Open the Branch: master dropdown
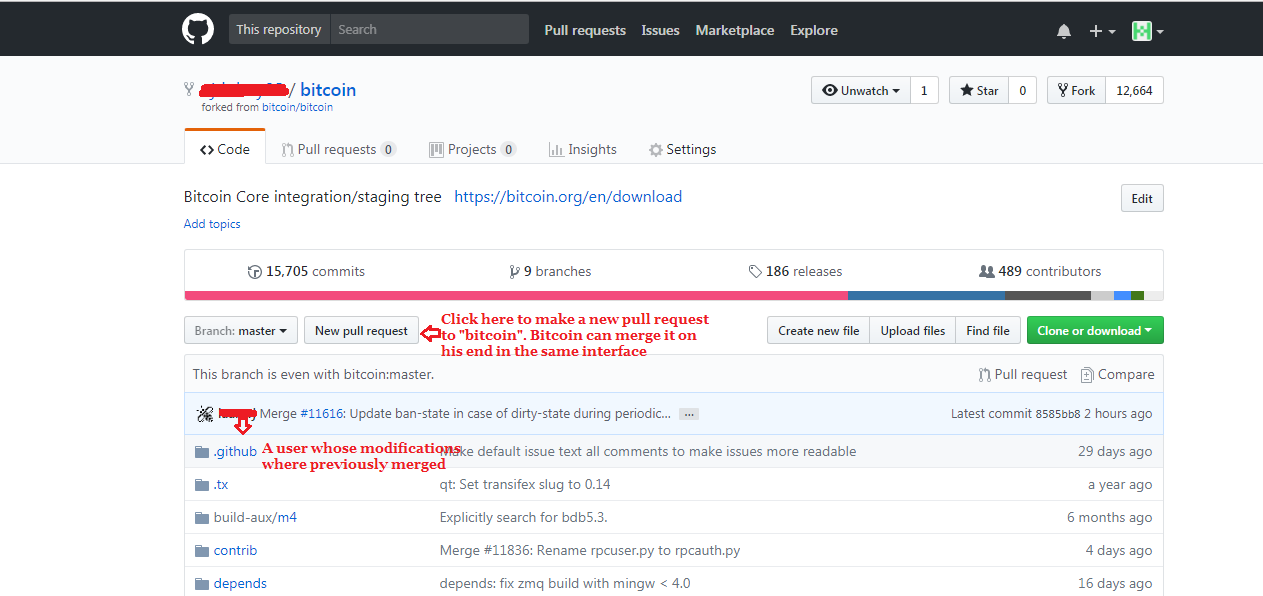1263x596 pixels. [241, 331]
